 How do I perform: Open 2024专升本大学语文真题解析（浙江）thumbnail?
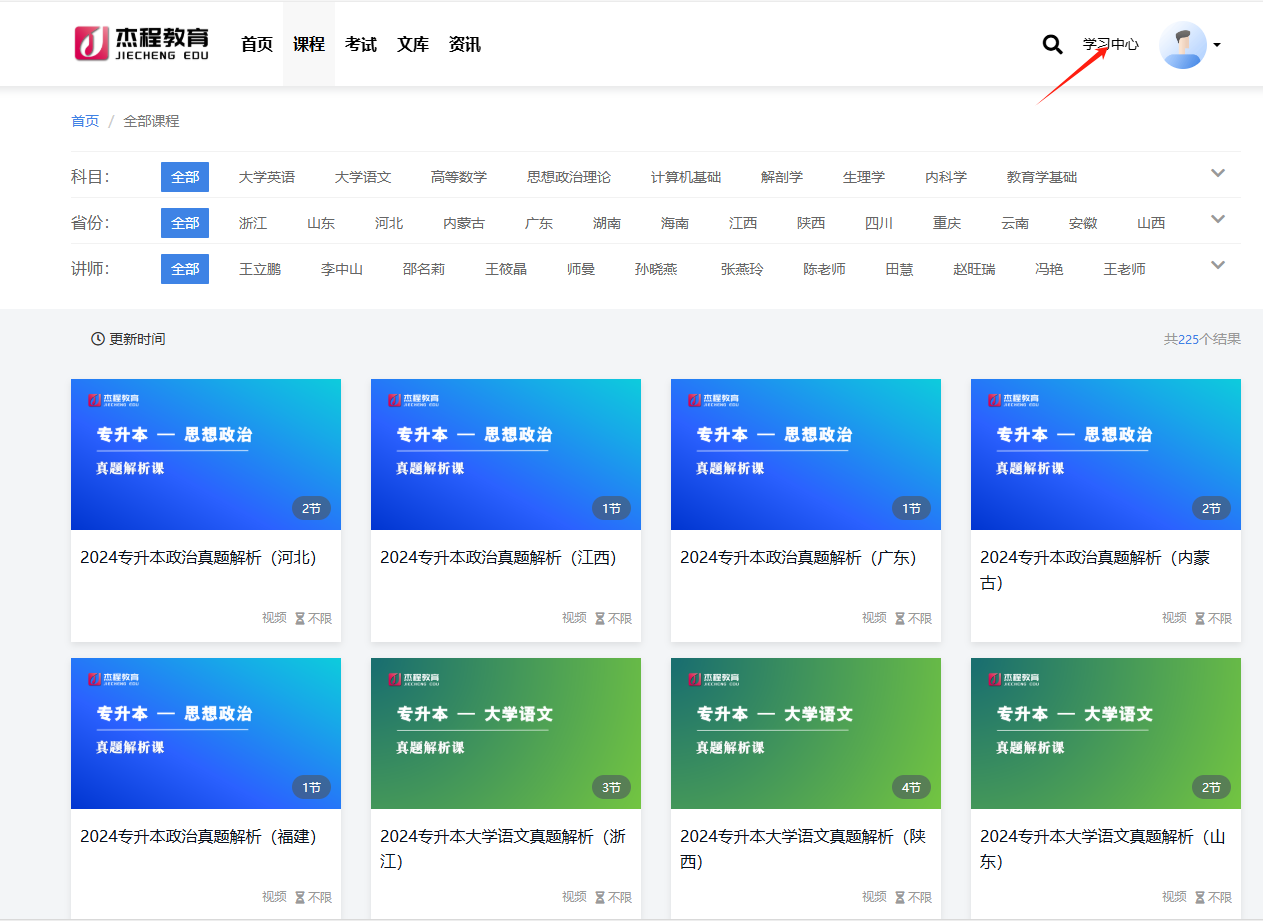[505, 733]
